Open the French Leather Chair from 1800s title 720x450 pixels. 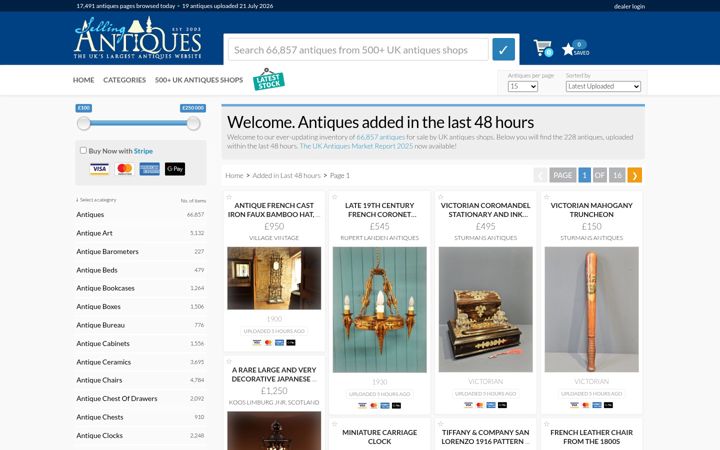click(591, 437)
